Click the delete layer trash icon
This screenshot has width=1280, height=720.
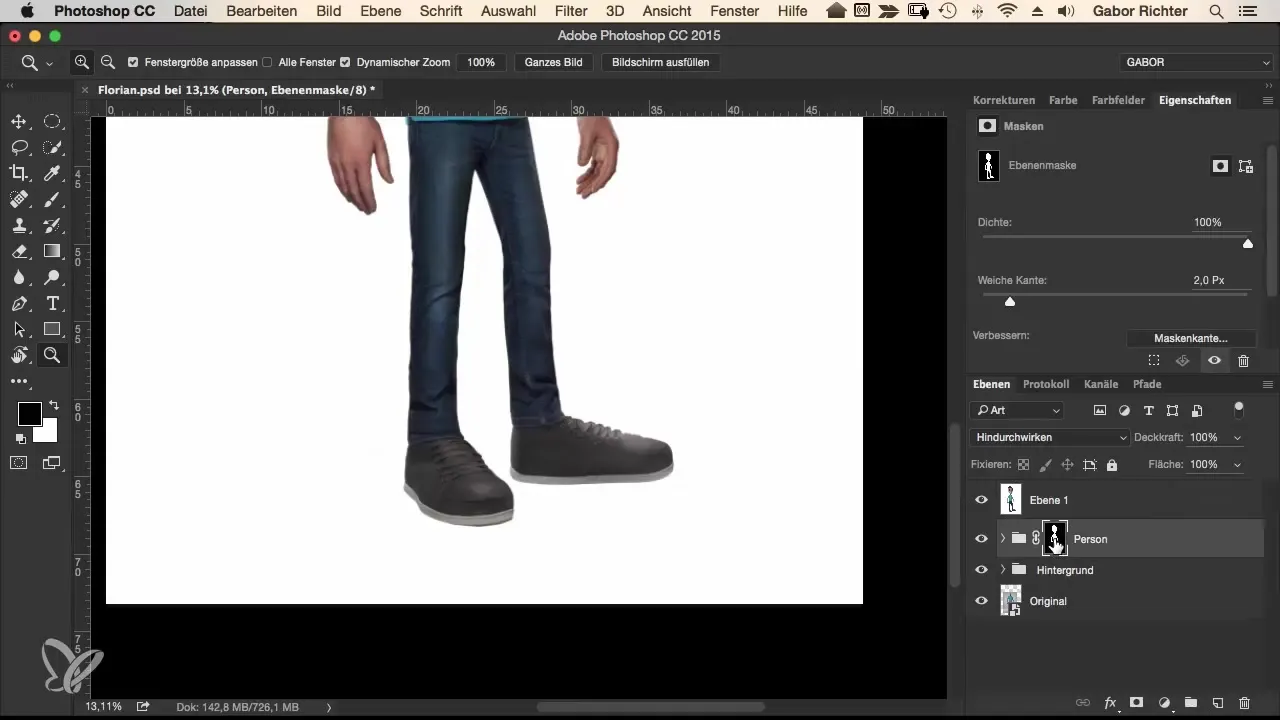tap(1244, 704)
